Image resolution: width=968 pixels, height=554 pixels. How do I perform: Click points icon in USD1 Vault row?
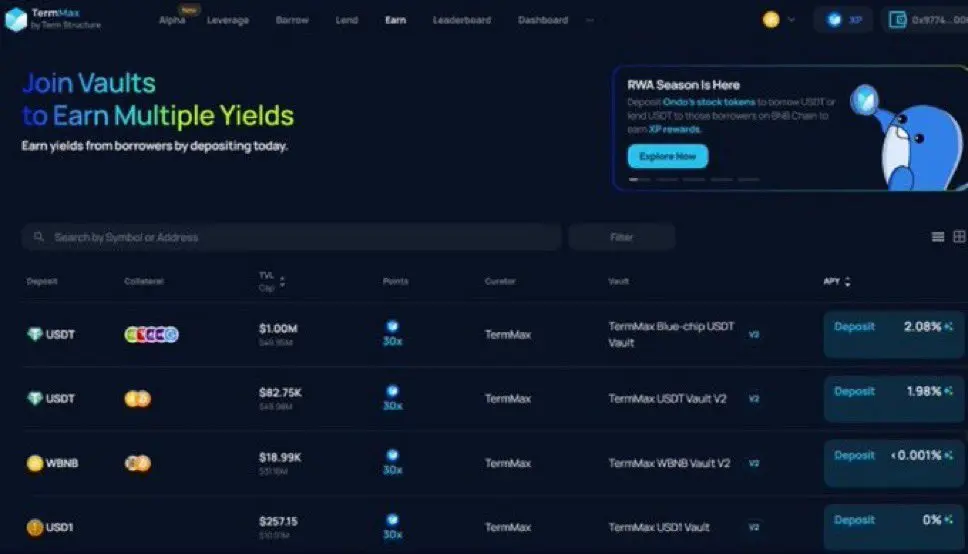tap(393, 519)
